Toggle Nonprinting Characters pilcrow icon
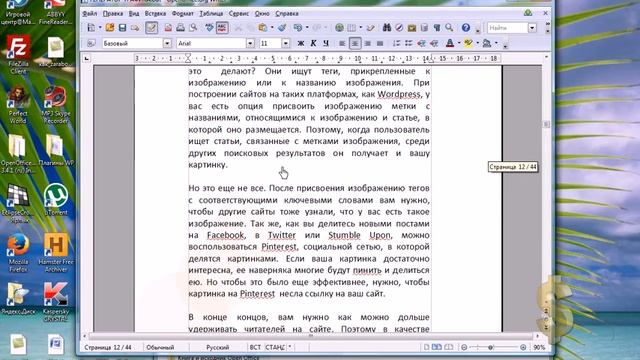This screenshot has width=640, height=360. pos(437,28)
